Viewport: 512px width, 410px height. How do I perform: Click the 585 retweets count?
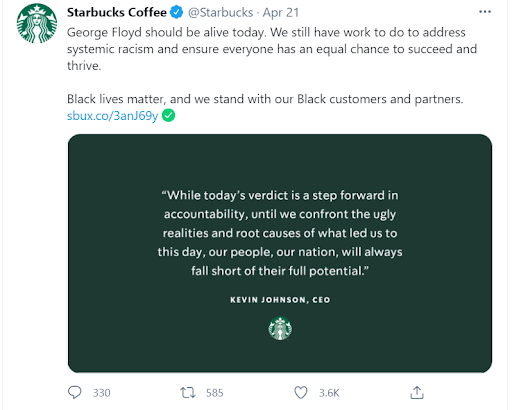click(x=214, y=393)
